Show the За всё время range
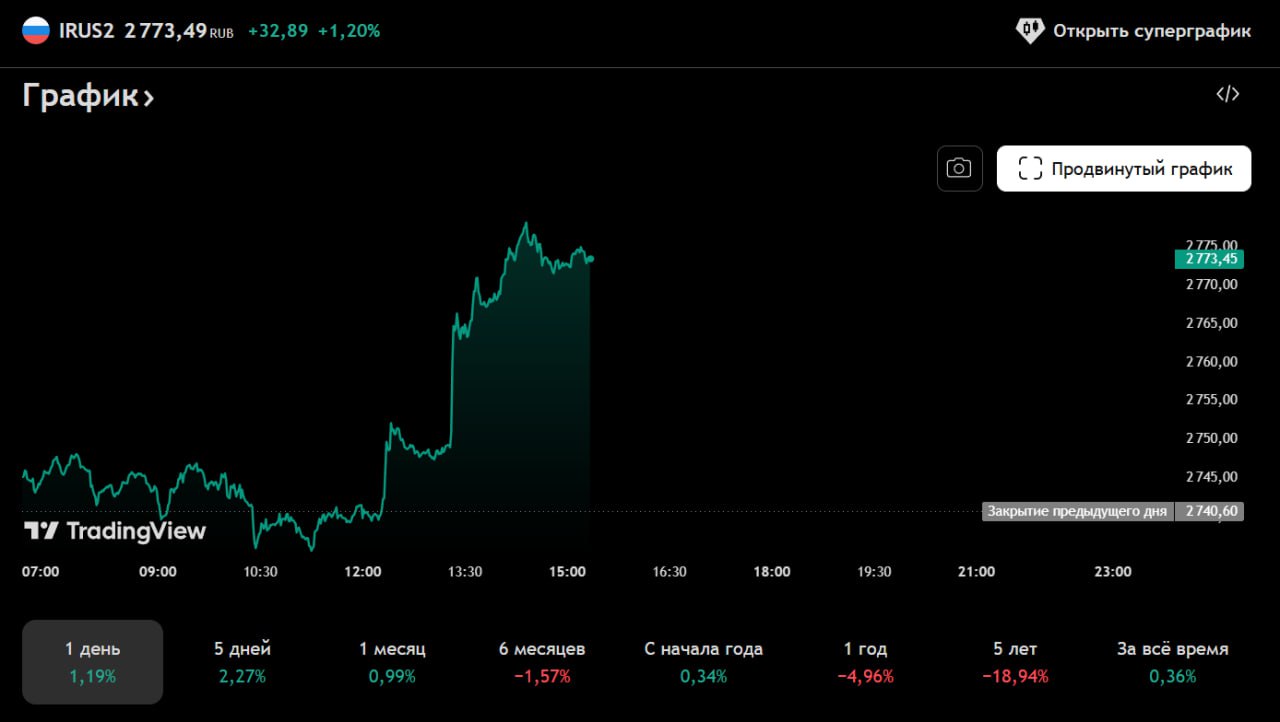The image size is (1280, 722). click(x=1172, y=662)
